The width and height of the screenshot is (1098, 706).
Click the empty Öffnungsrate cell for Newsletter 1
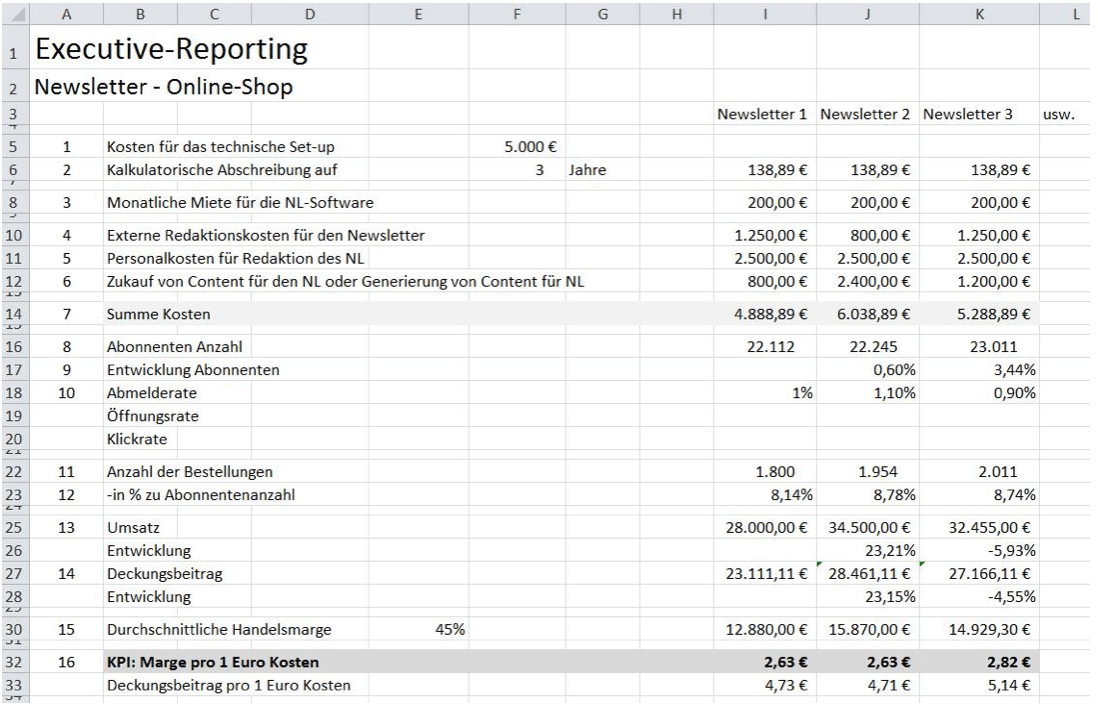(x=765, y=414)
